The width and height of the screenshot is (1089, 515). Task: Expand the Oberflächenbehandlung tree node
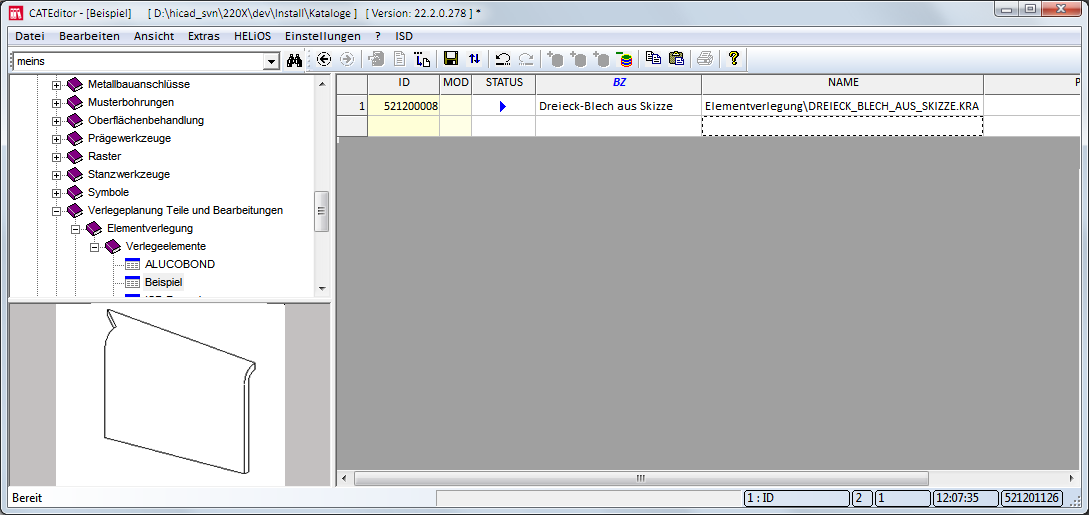[56, 121]
